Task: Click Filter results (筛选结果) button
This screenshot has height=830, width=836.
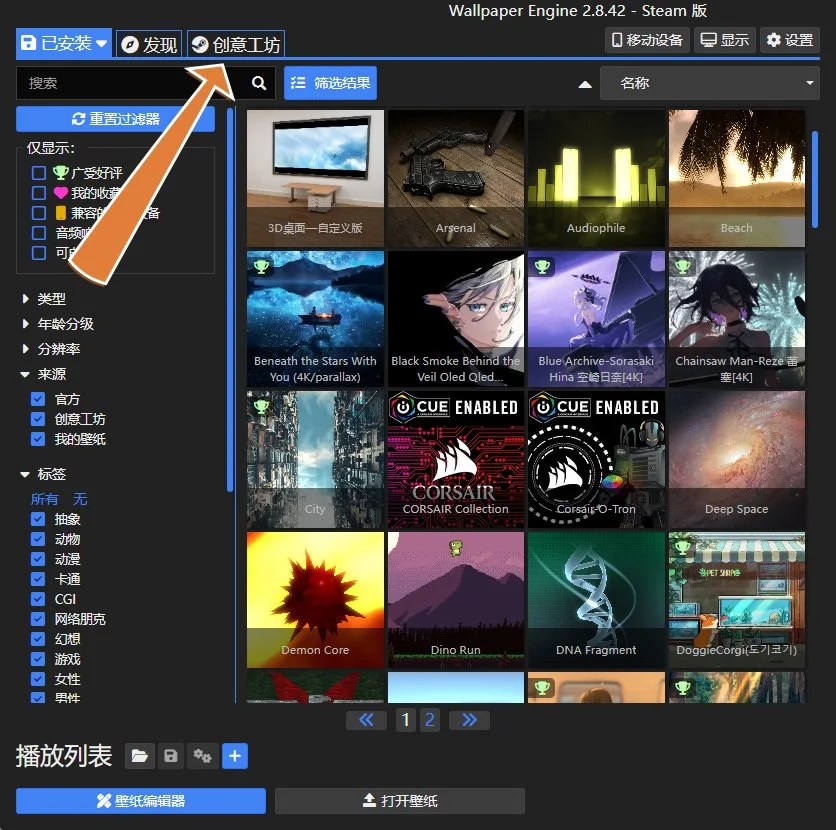Action: (331, 83)
